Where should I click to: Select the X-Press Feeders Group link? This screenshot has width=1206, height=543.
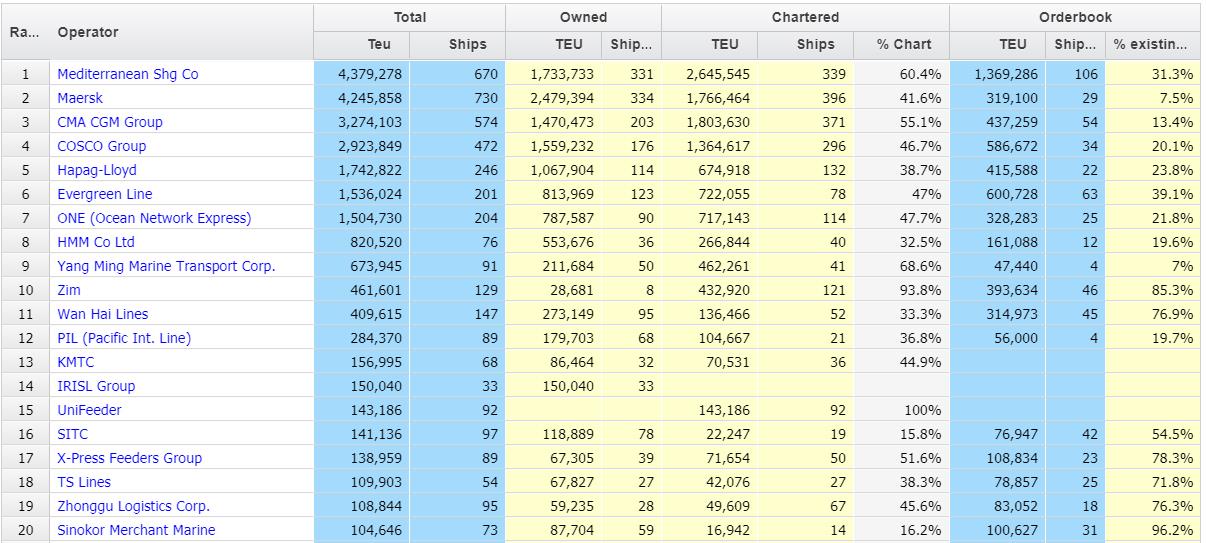click(x=130, y=458)
